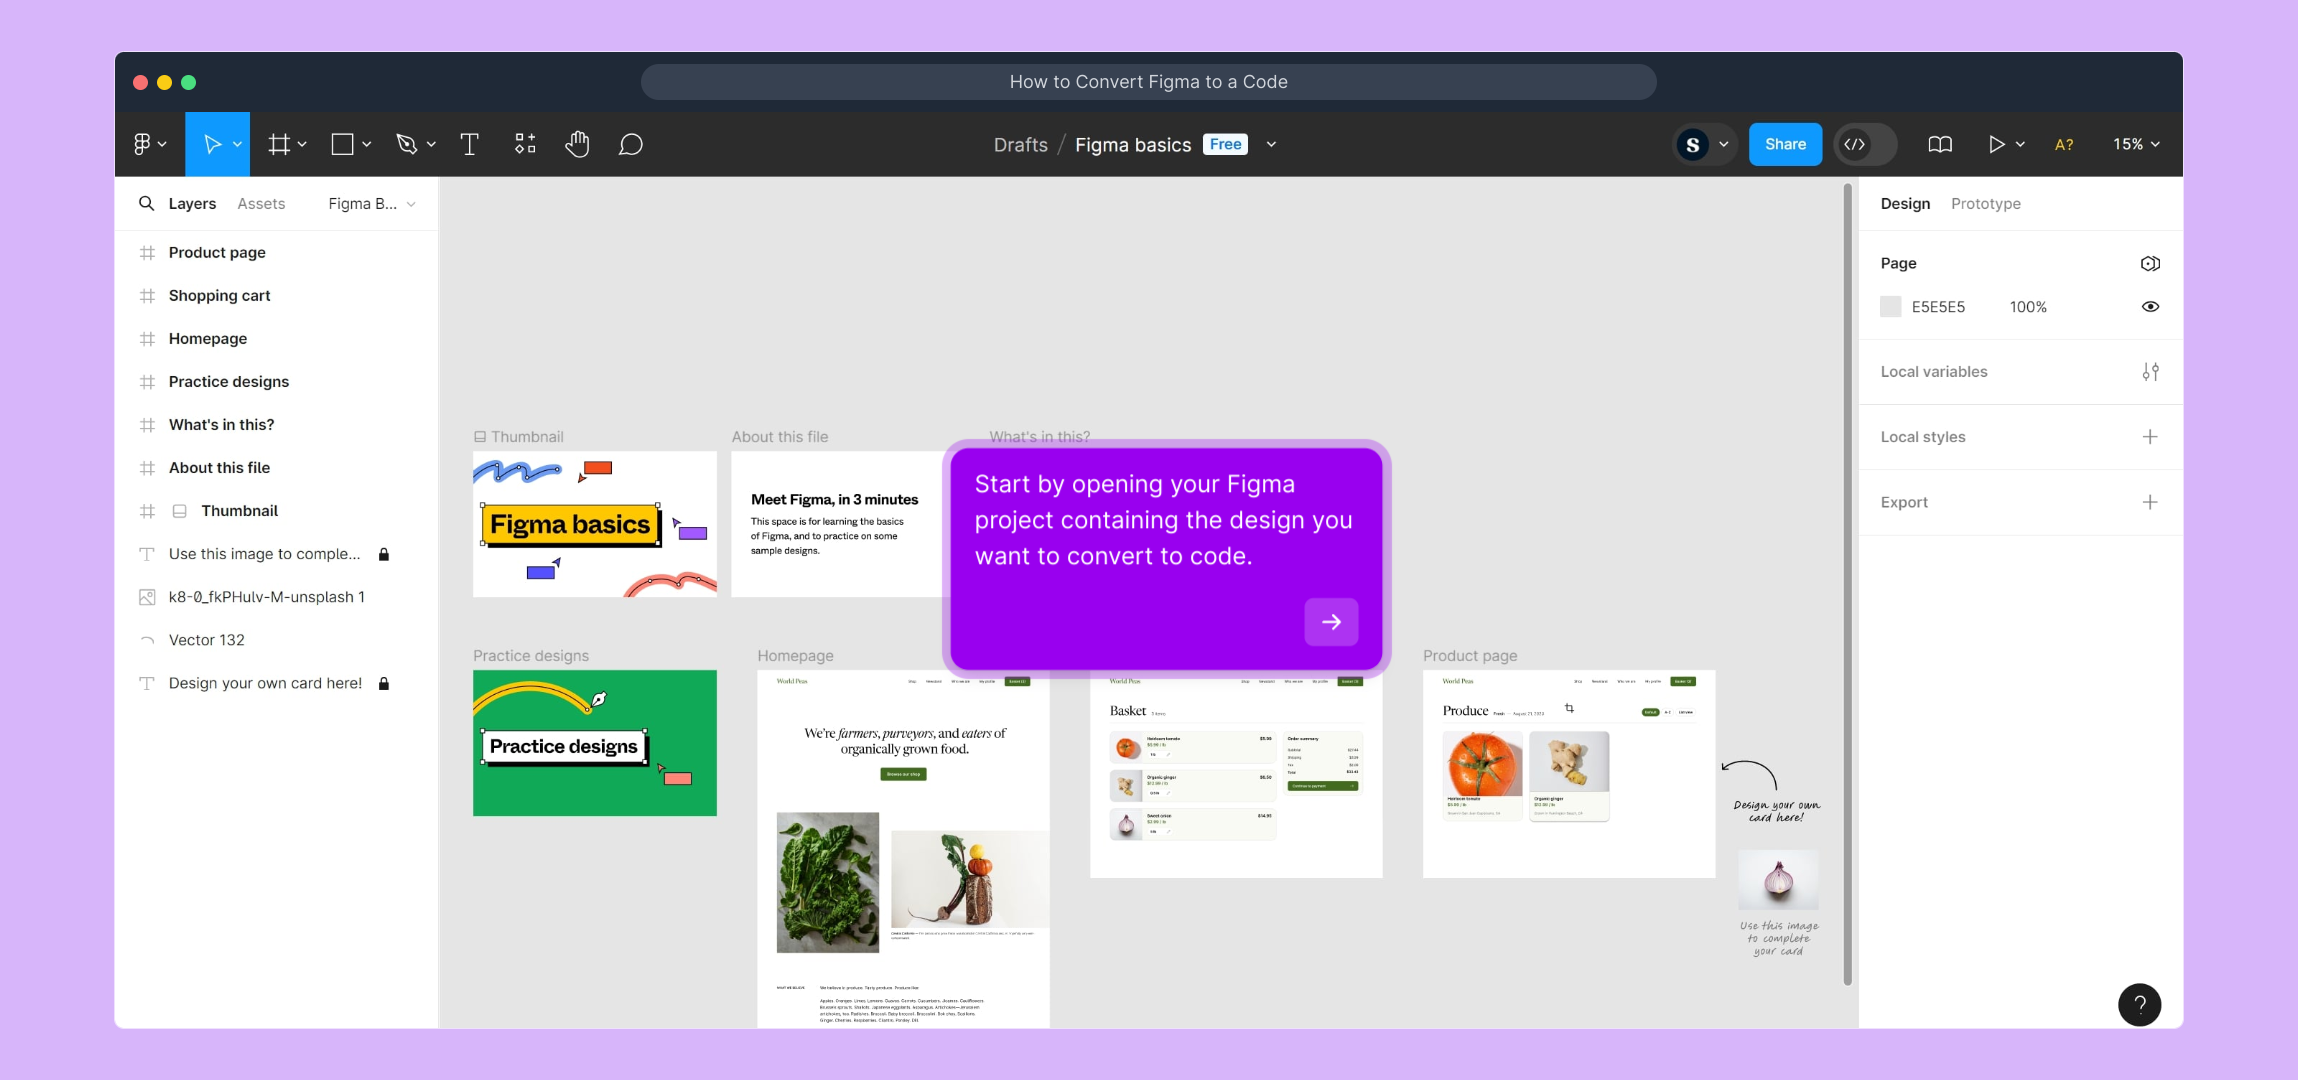The height and width of the screenshot is (1080, 2298).
Task: Expand the zoom level 15% dropdown
Action: click(x=2136, y=144)
